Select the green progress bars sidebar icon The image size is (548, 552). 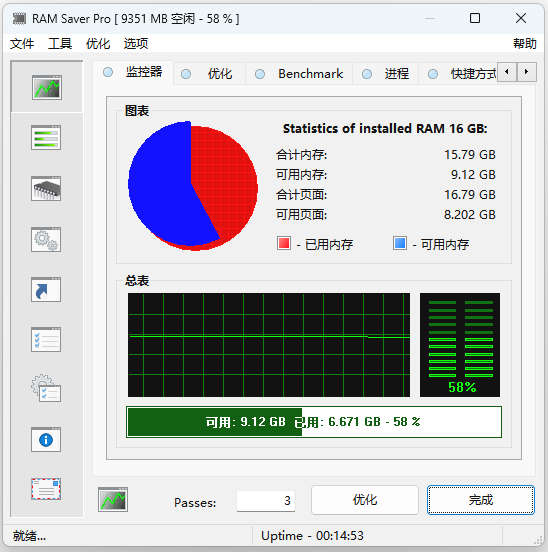click(x=46, y=137)
